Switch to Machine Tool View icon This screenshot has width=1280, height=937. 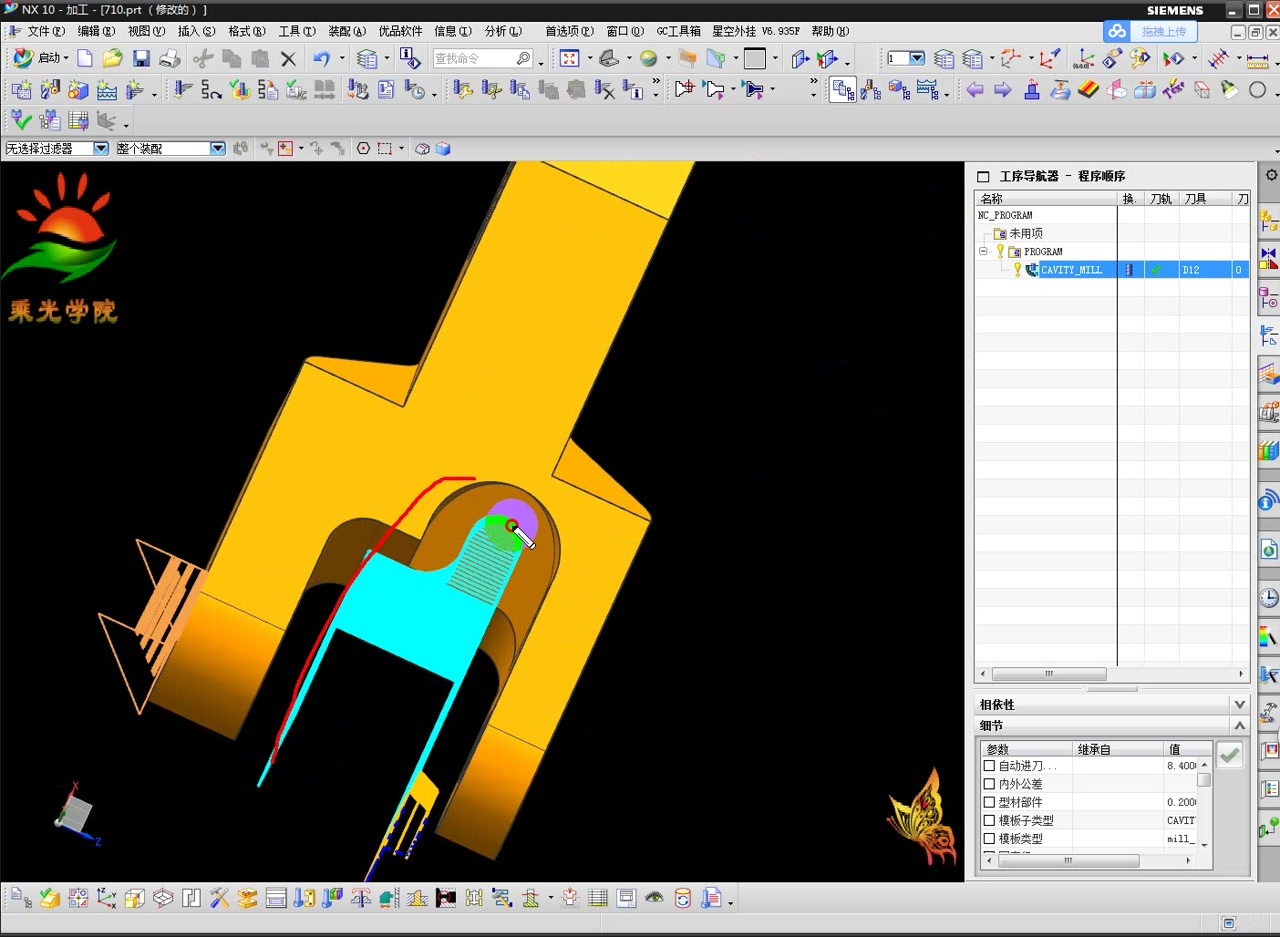pos(870,90)
